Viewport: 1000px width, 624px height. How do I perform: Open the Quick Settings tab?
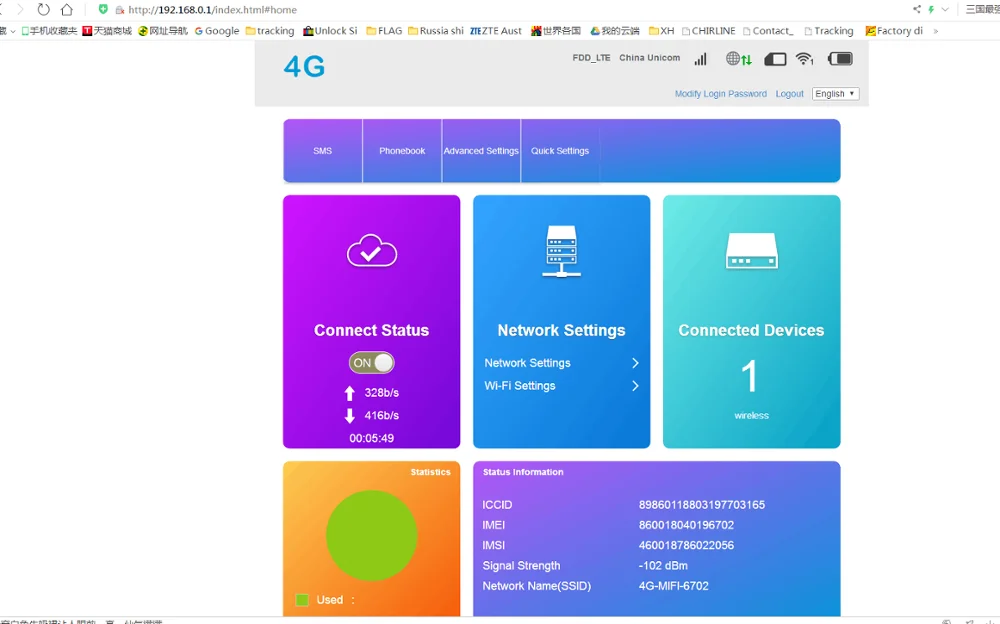click(x=560, y=151)
